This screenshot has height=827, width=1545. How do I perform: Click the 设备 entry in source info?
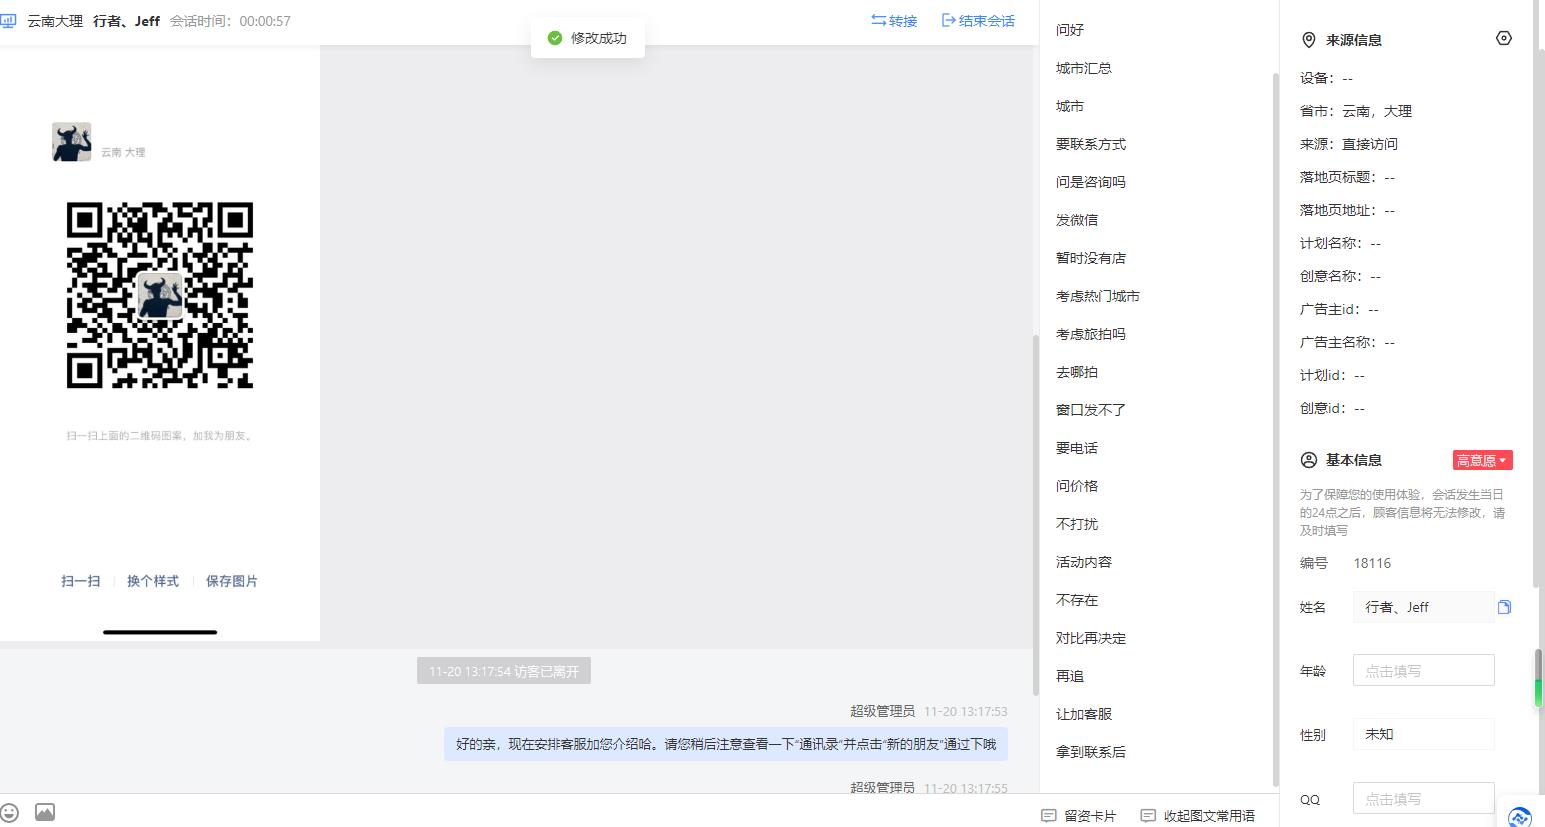(1326, 78)
